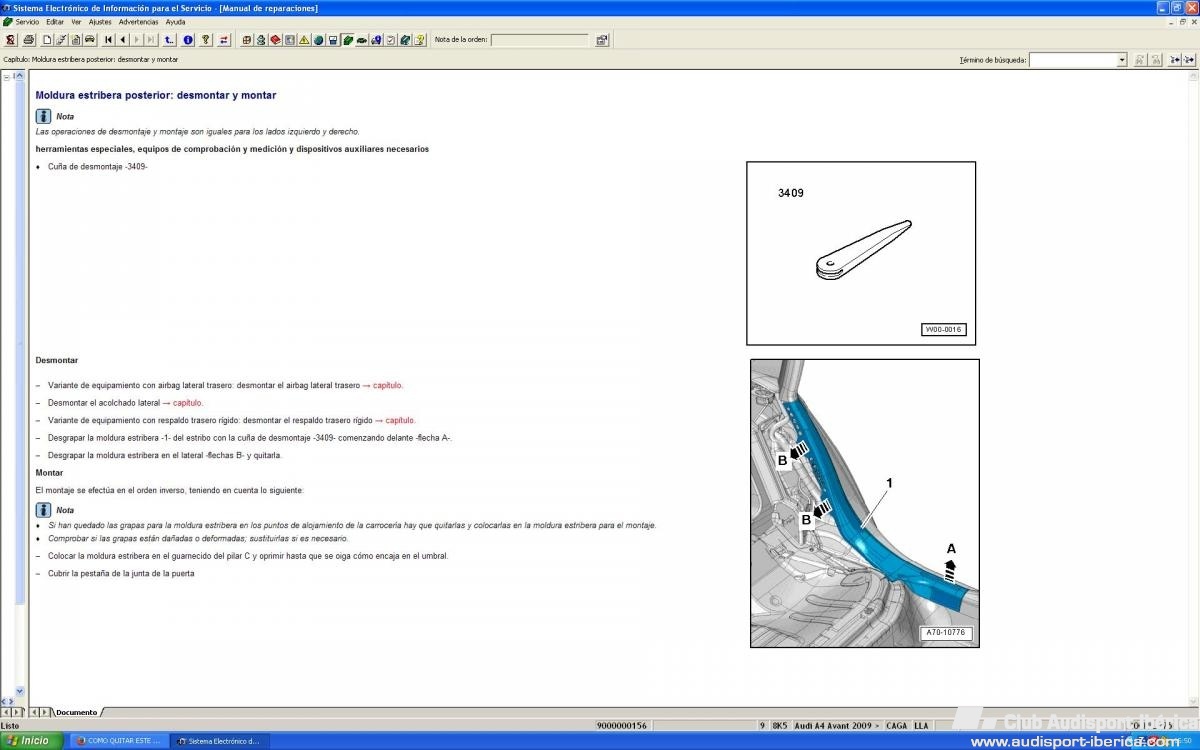Click the previous page arrow in toolbar
The image size is (1200, 750).
122,40
